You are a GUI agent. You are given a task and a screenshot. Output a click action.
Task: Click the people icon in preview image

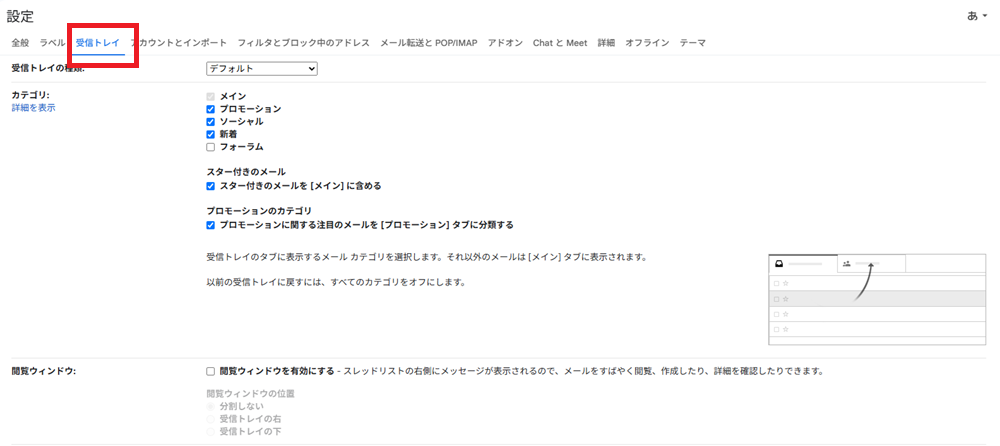click(x=847, y=264)
